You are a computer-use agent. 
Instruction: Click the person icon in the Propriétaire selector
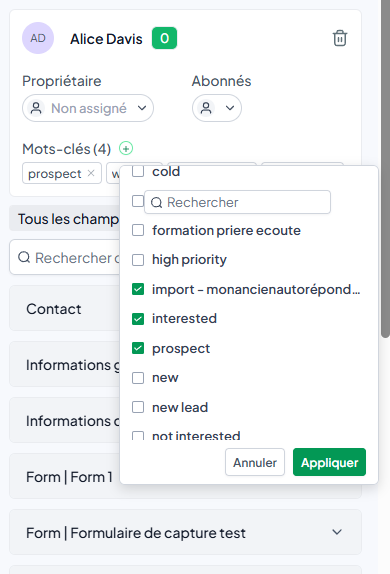click(36, 108)
